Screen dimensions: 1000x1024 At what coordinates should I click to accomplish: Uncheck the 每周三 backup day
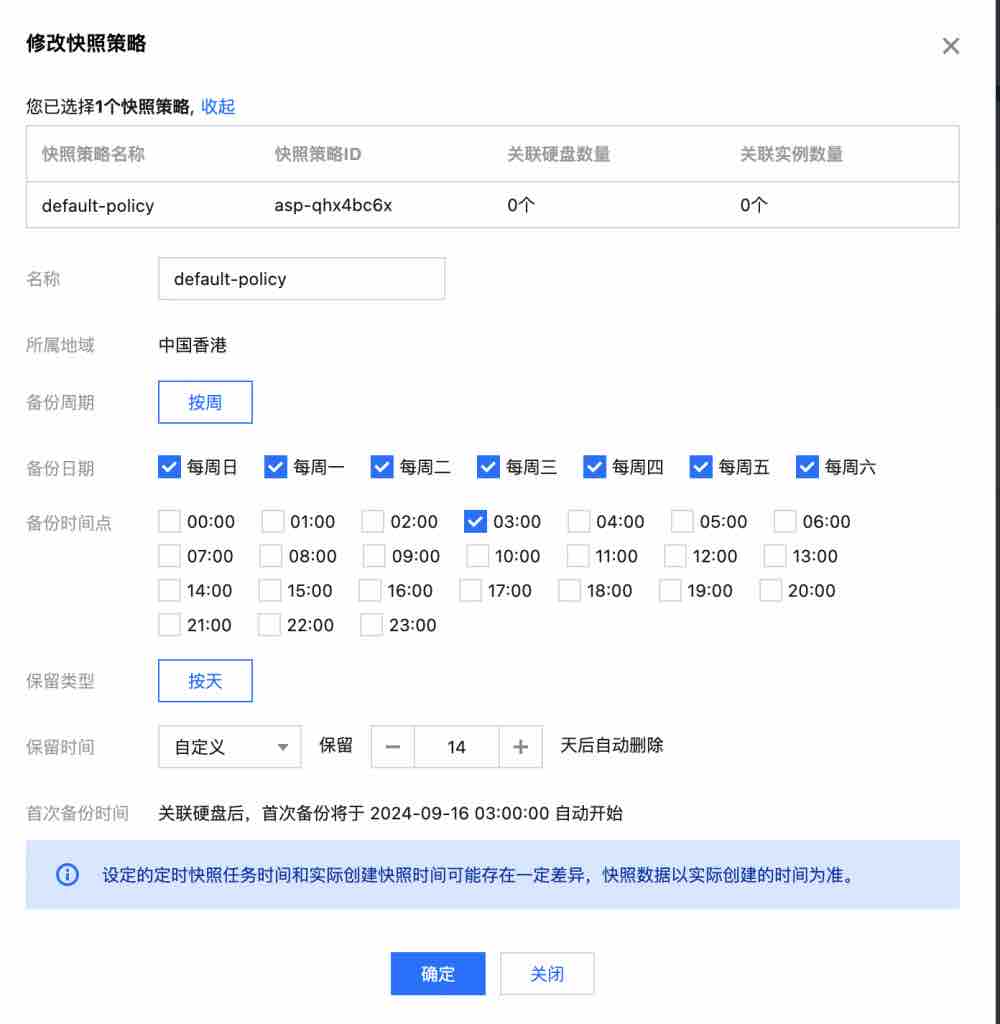click(488, 466)
